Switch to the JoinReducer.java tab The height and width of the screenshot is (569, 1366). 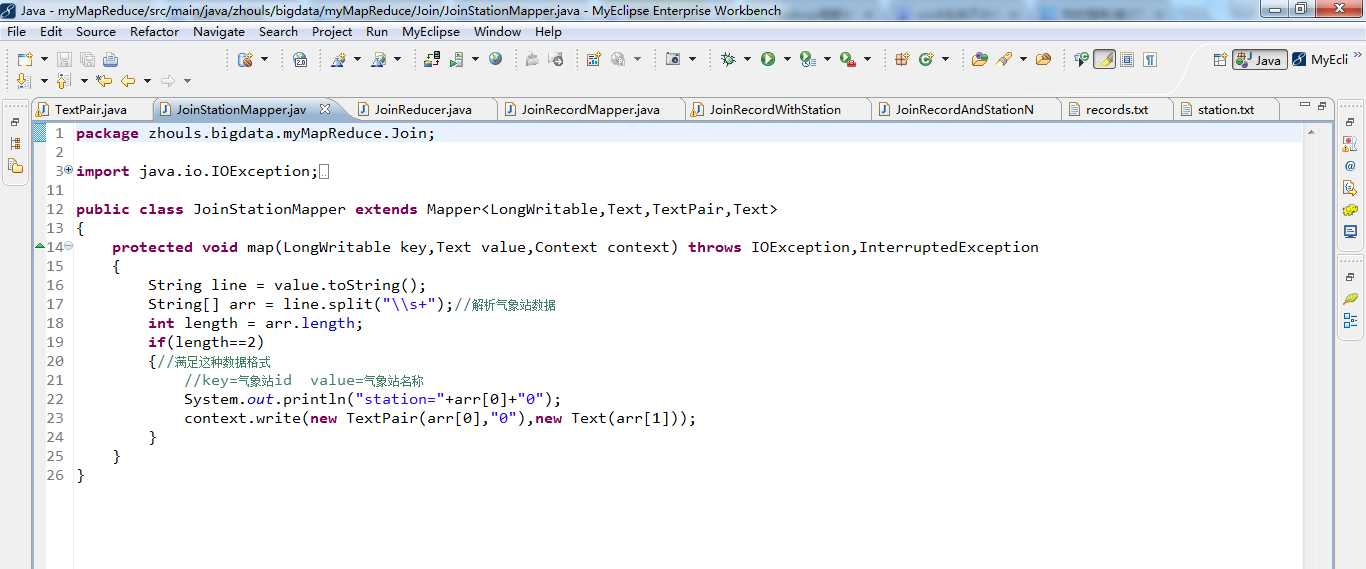423,109
